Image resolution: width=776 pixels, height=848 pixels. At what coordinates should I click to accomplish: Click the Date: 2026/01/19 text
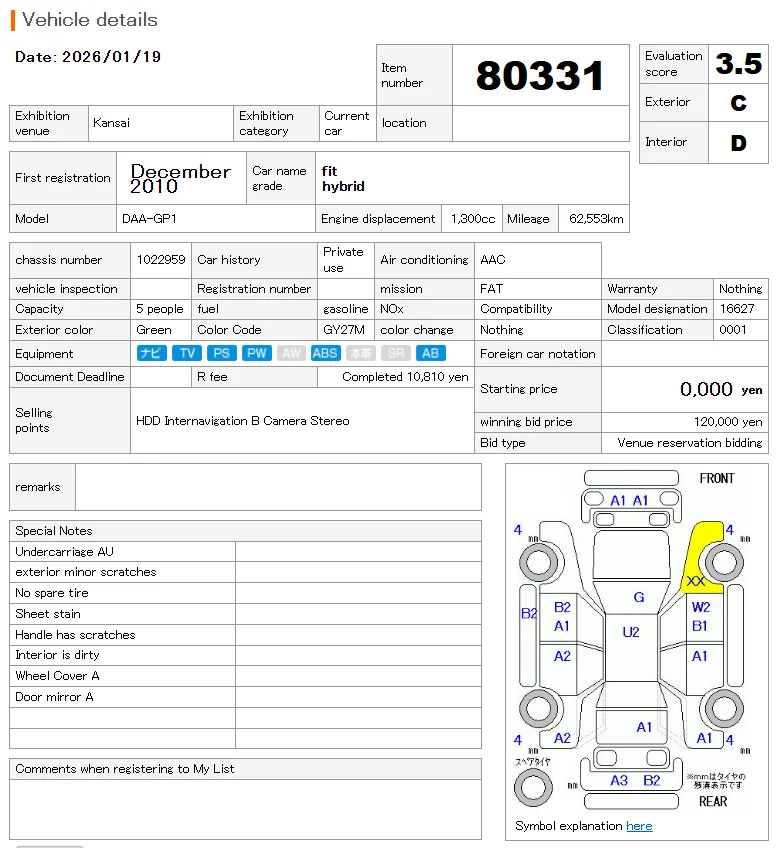(88, 57)
